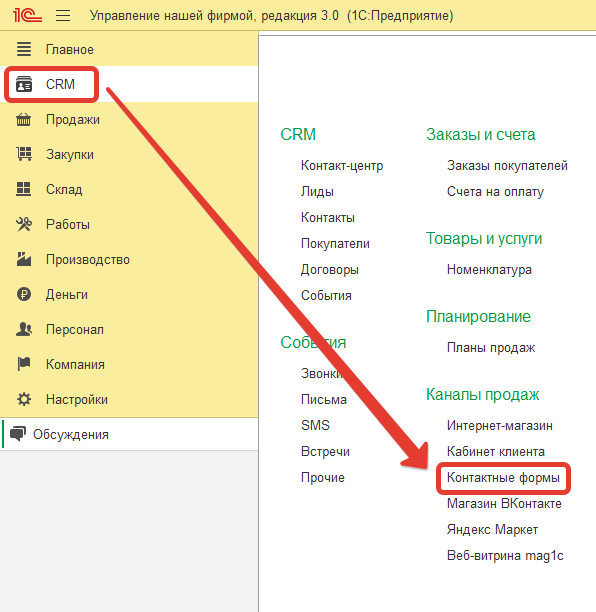Screen dimensions: 596x612
Task: Click the Главное section icon
Action: point(24,49)
